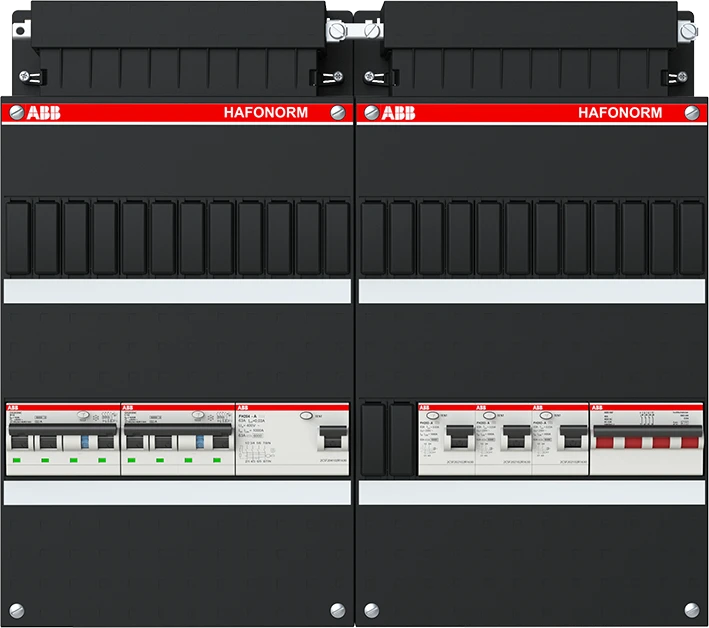Click the white label strip below the left panel breakers
709x628 pixels.
178,493
